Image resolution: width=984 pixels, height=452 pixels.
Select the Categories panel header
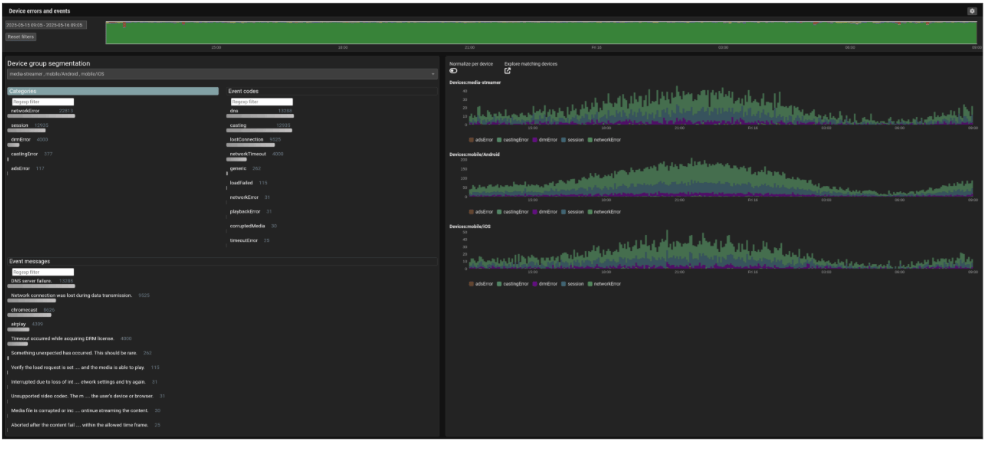113,91
